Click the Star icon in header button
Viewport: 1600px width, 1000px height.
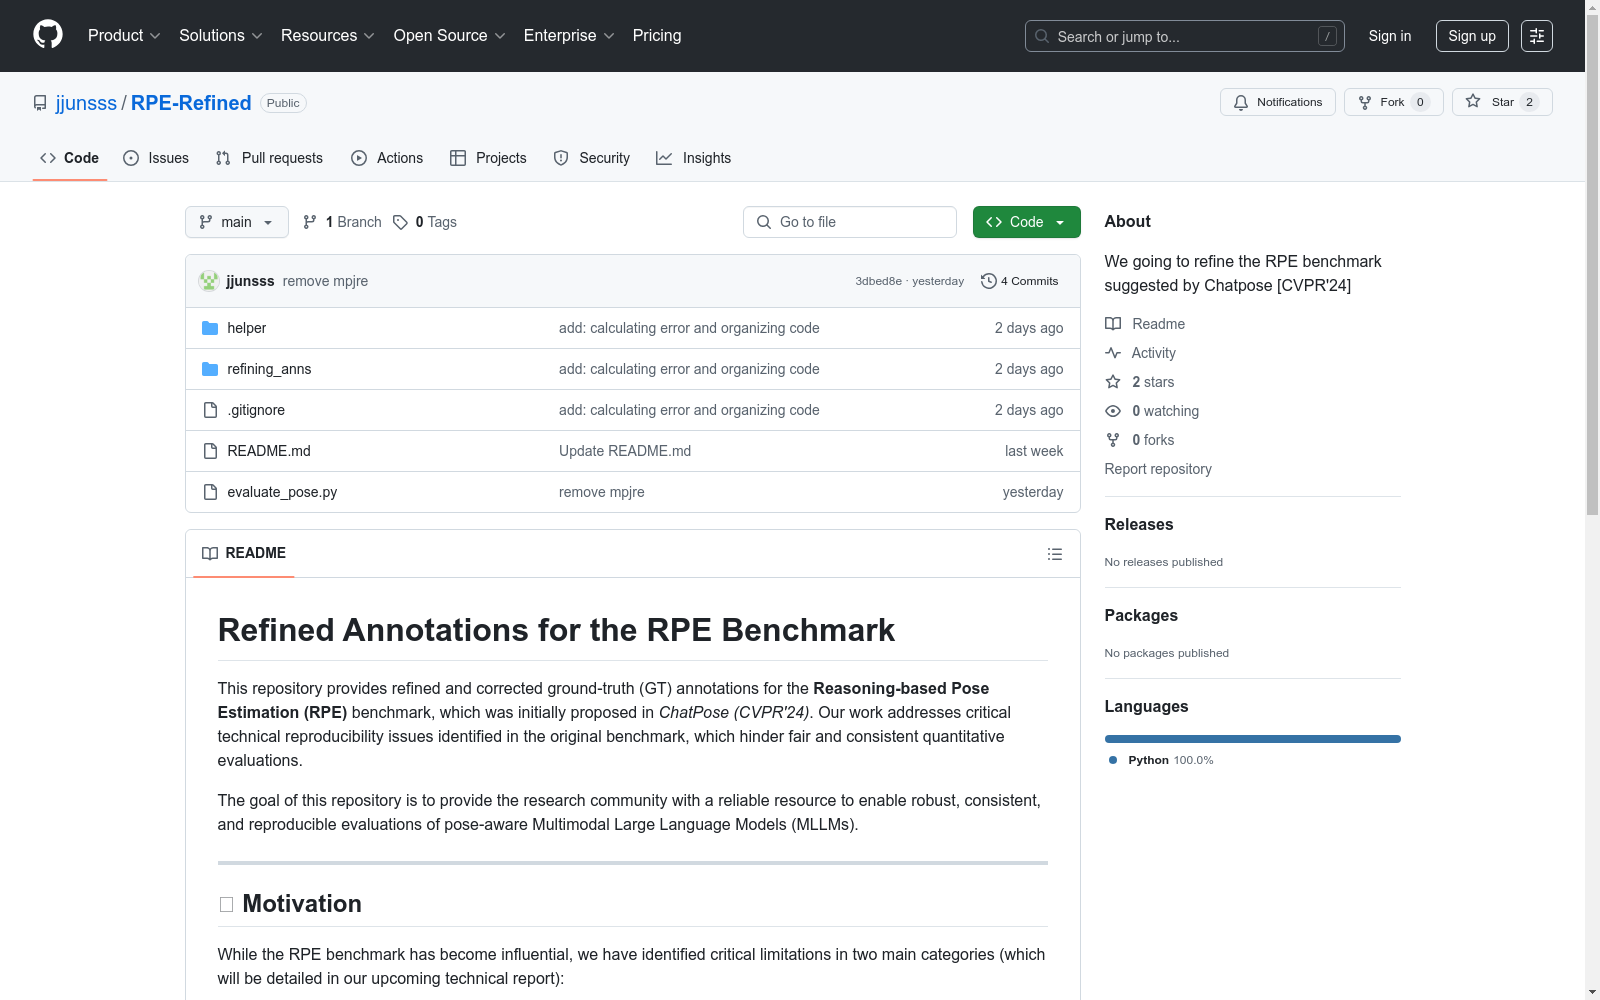1473,101
